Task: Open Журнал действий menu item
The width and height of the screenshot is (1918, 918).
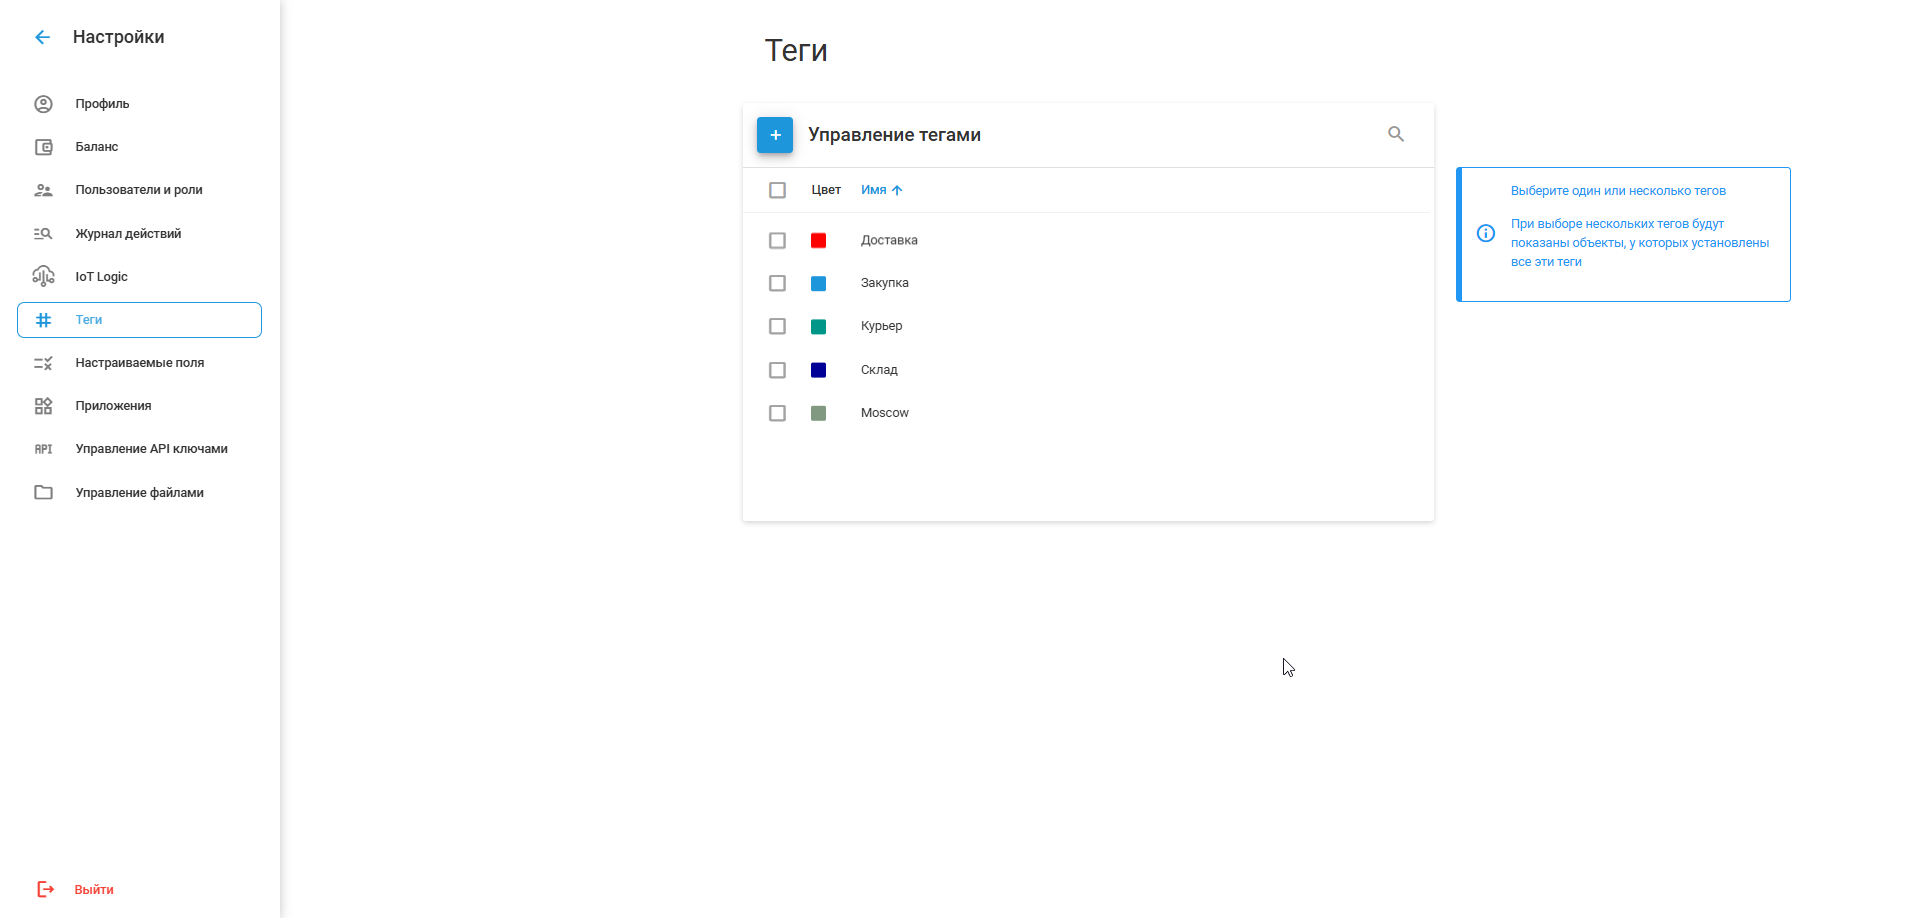Action: click(128, 234)
